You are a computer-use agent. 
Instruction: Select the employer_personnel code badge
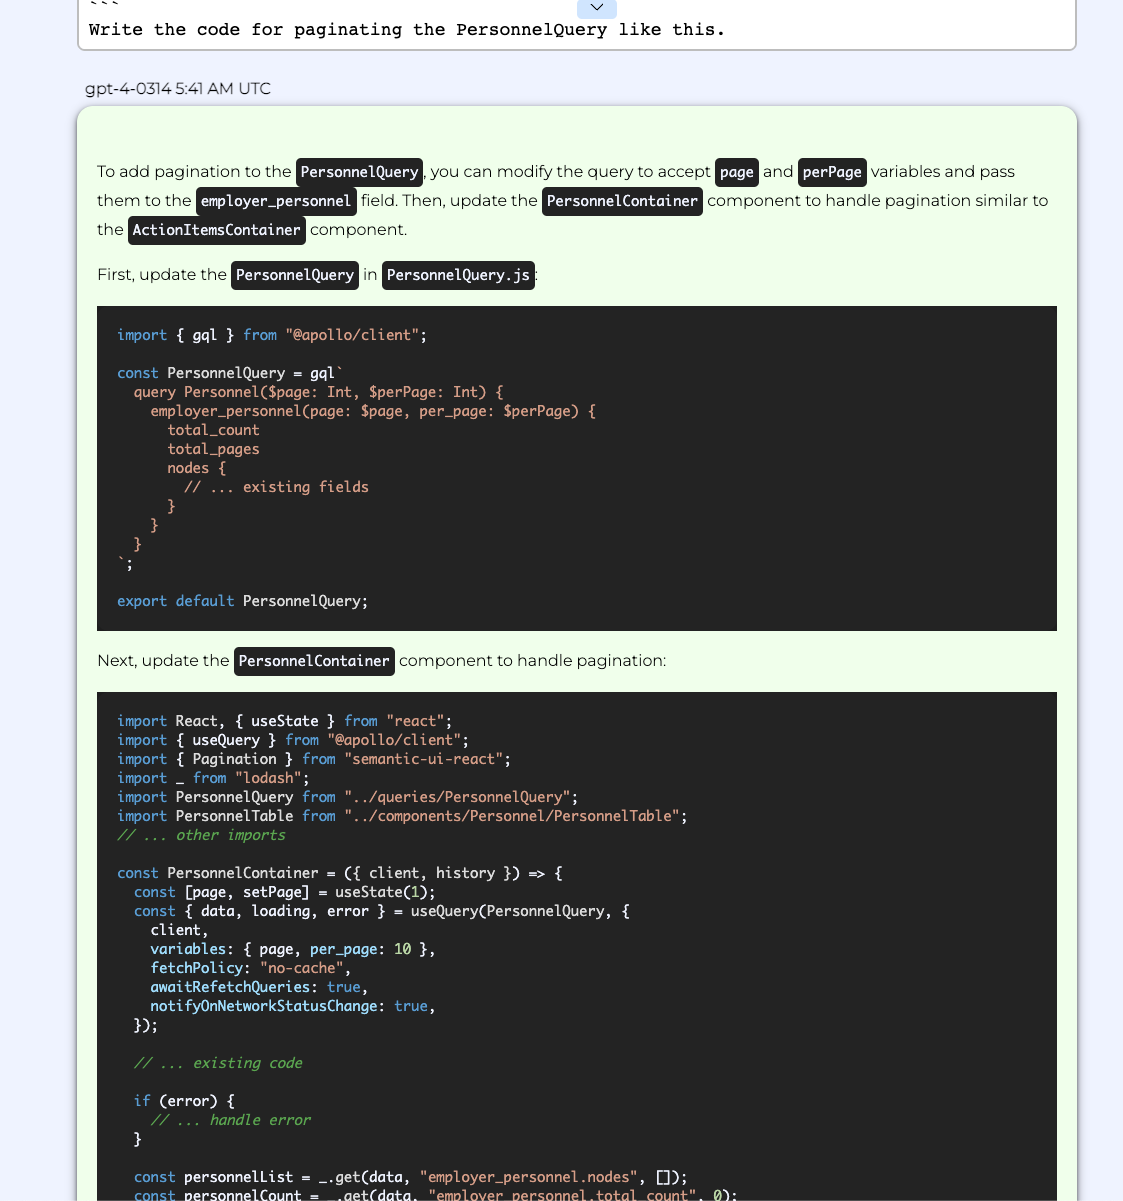click(x=276, y=201)
